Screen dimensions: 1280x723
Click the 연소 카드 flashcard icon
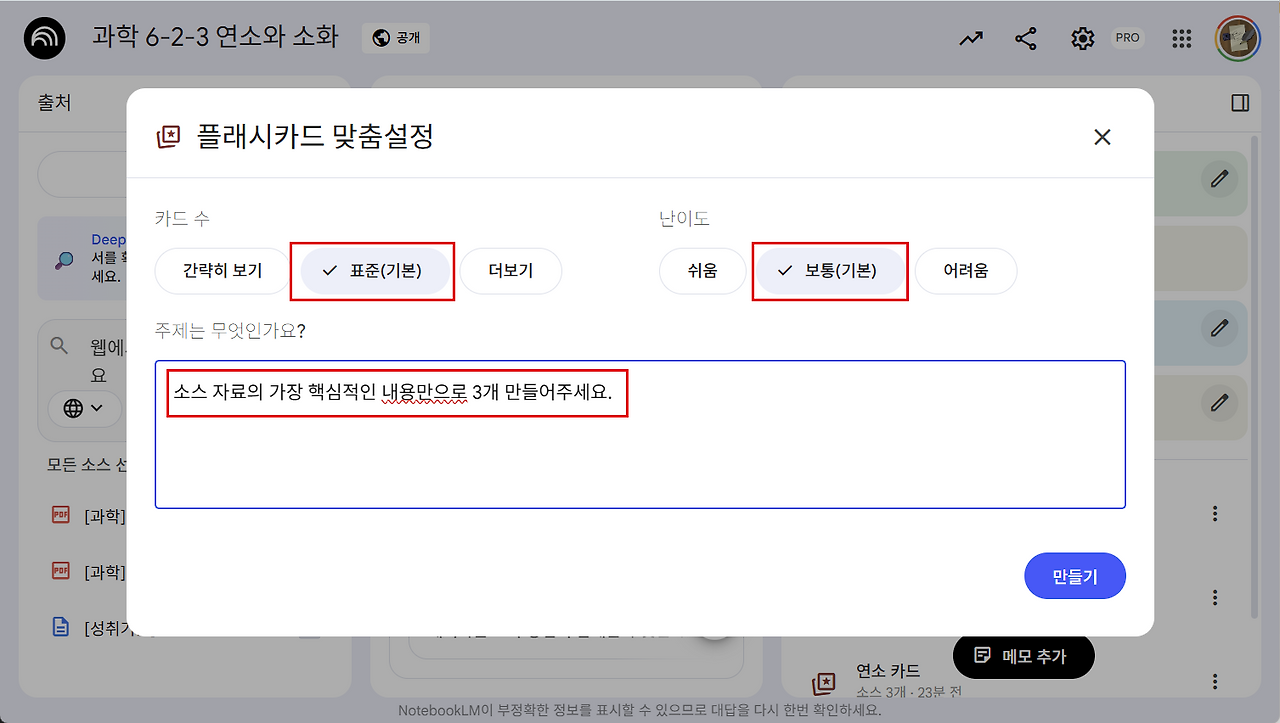824,683
